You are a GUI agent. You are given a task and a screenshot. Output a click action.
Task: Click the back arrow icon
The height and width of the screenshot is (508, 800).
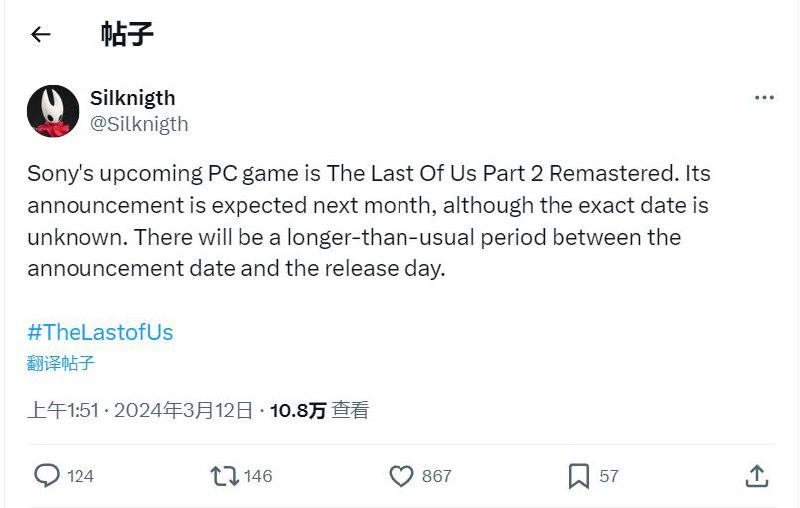[40, 35]
